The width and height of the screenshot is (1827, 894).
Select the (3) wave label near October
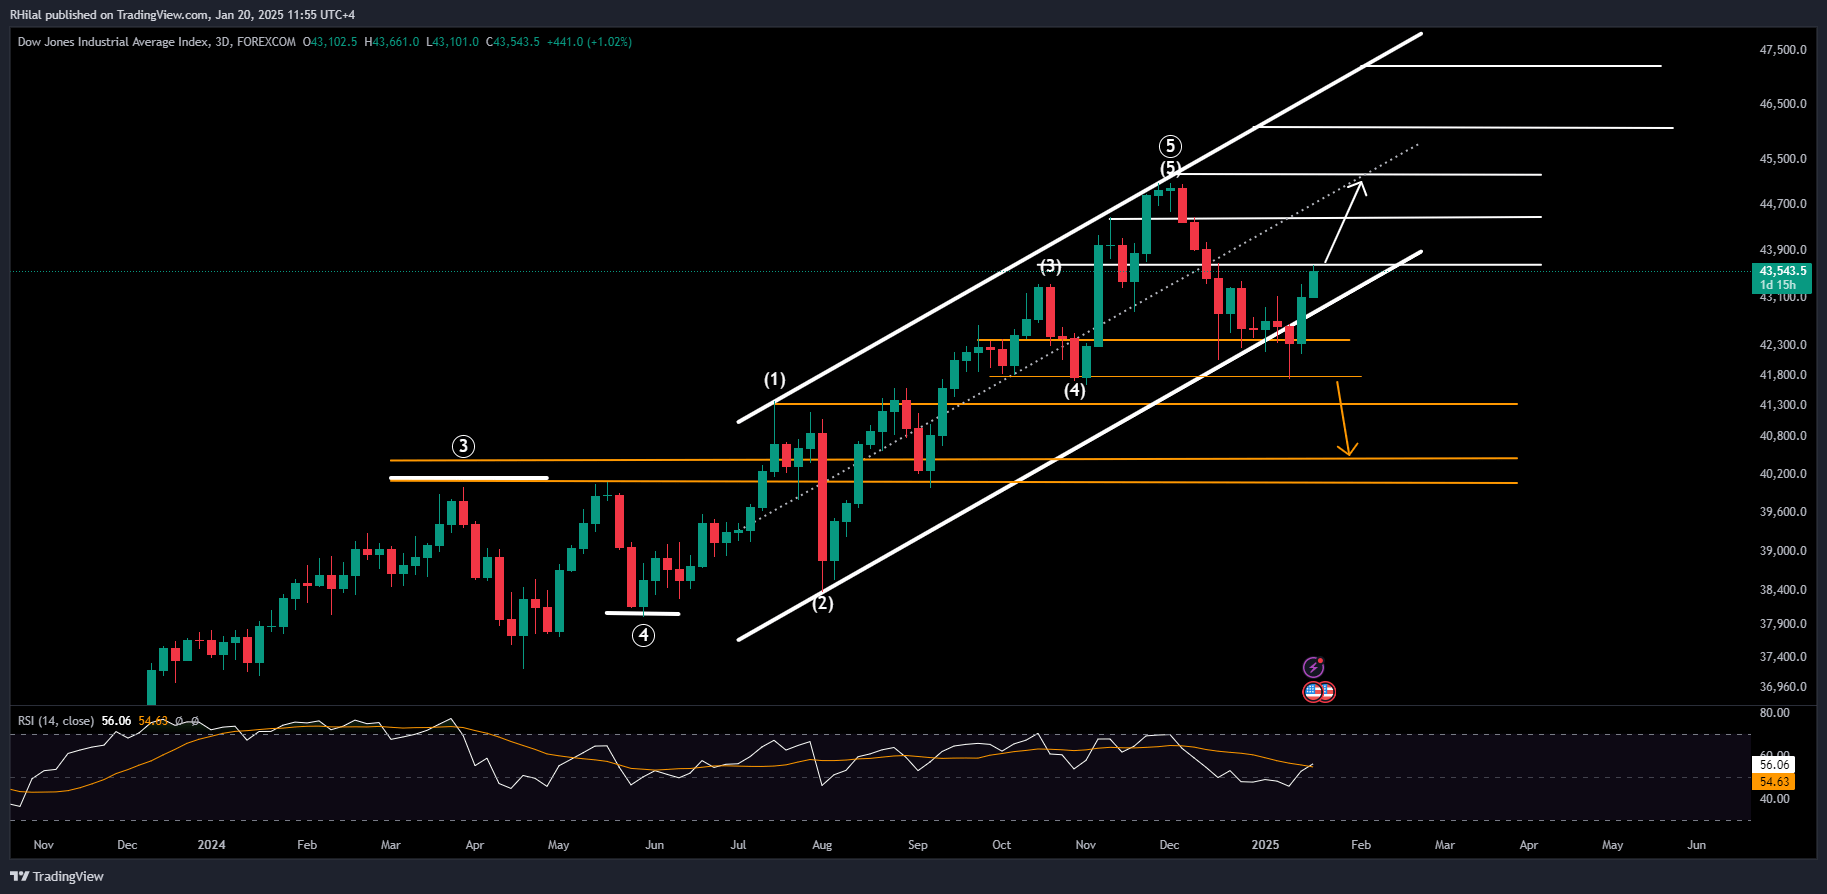[x=1050, y=266]
